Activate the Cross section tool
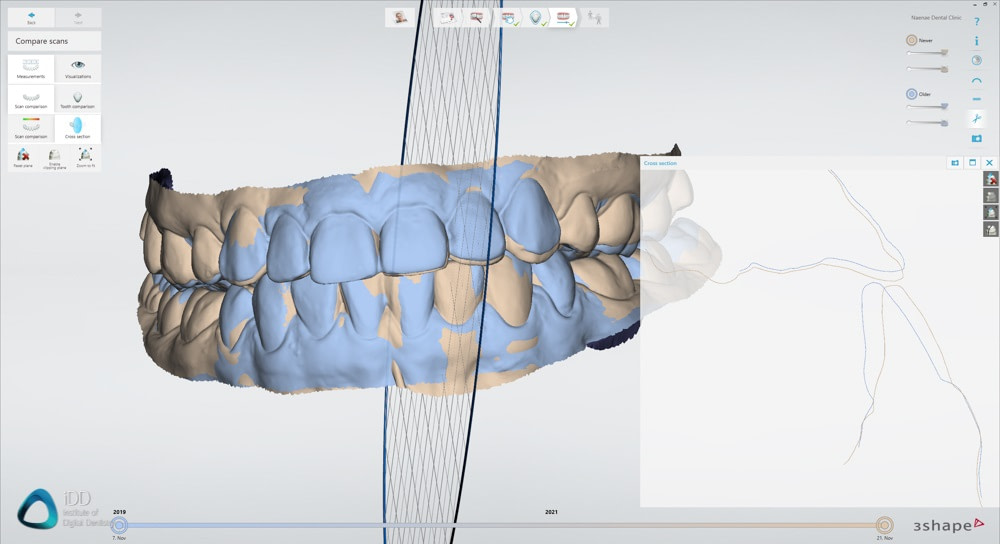 pyautogui.click(x=78, y=128)
